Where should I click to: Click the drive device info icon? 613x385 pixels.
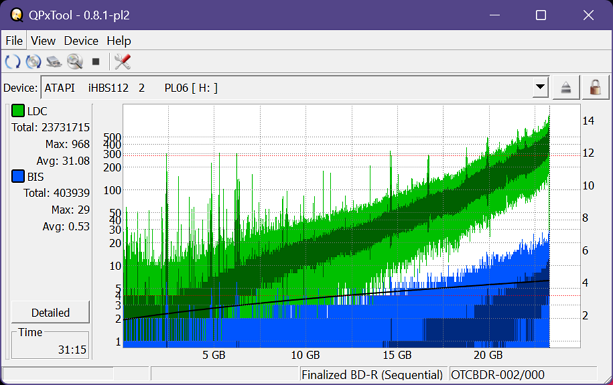[x=54, y=62]
